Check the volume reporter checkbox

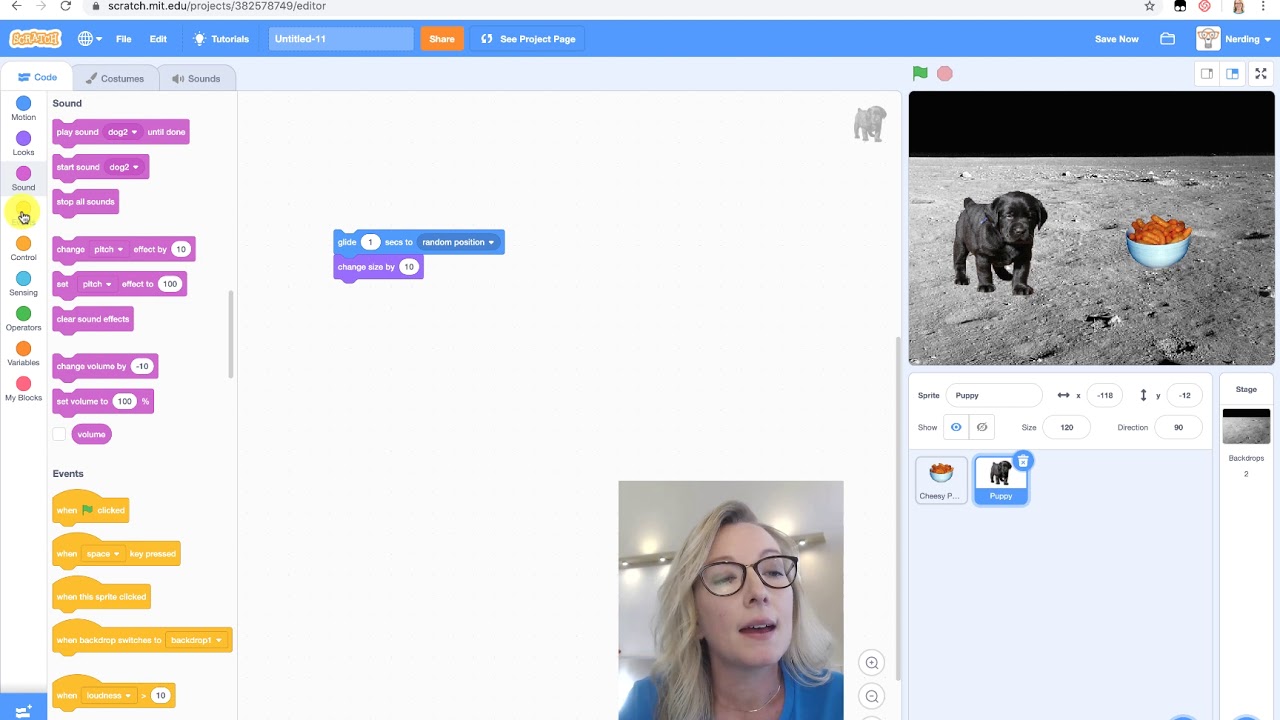click(59, 434)
